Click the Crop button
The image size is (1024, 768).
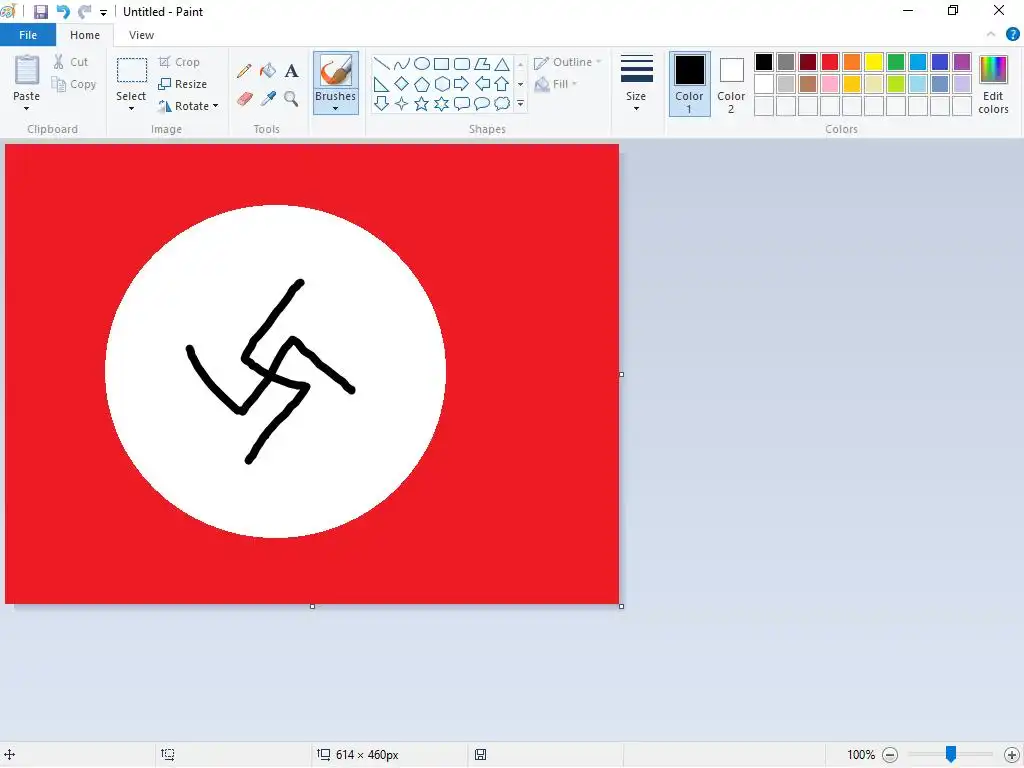179,62
